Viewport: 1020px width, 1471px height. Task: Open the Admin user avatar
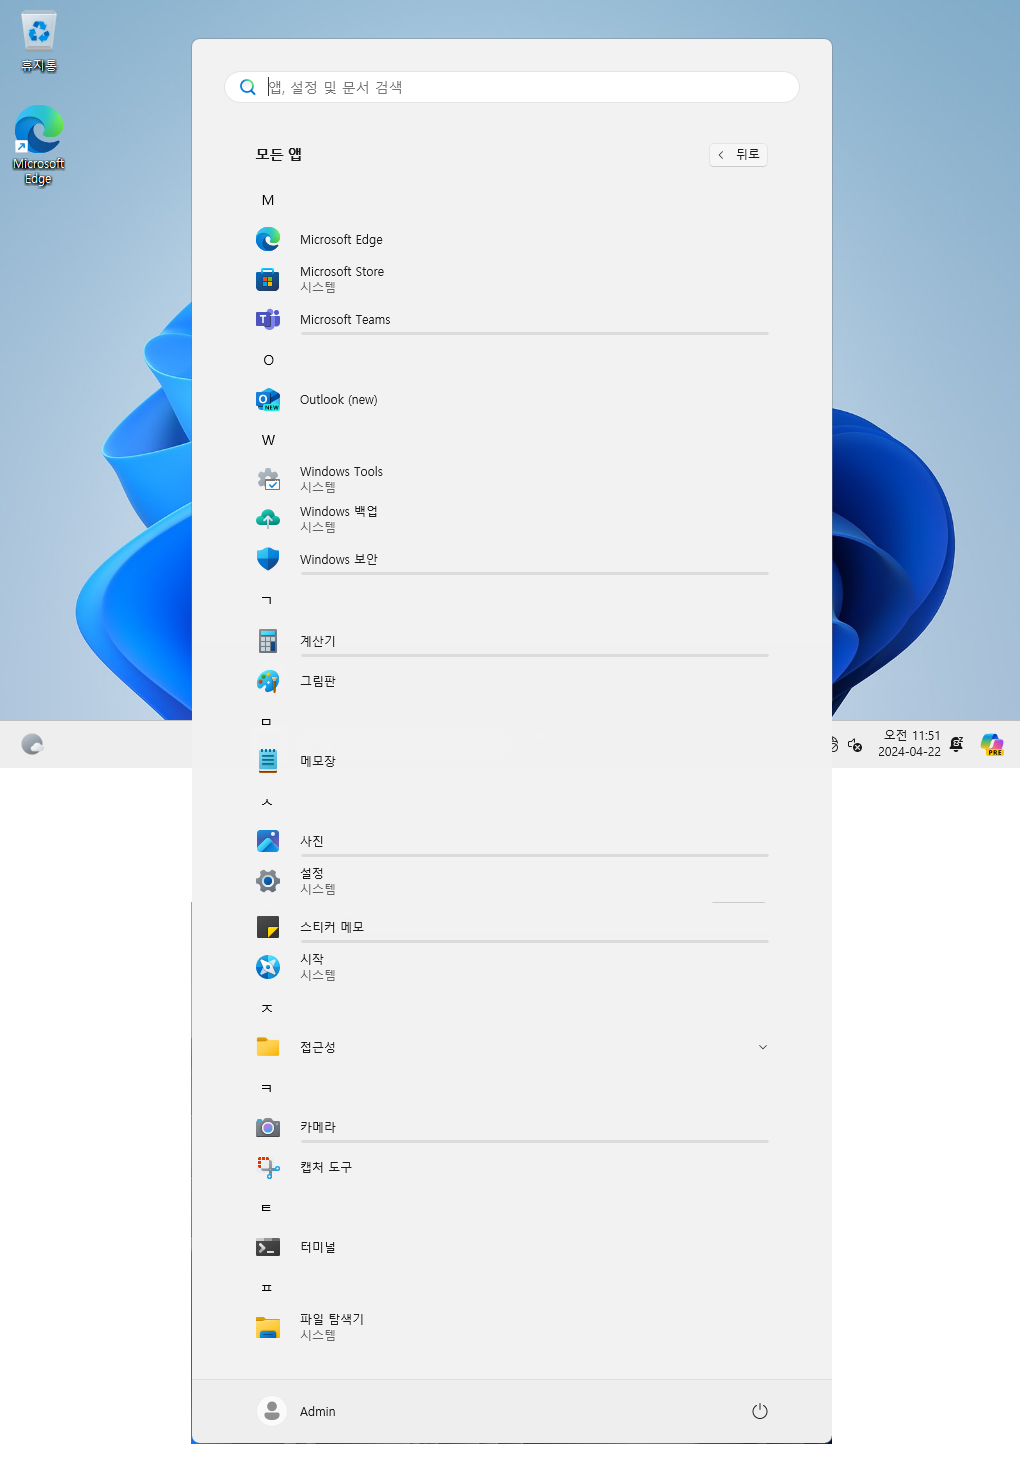(272, 1411)
